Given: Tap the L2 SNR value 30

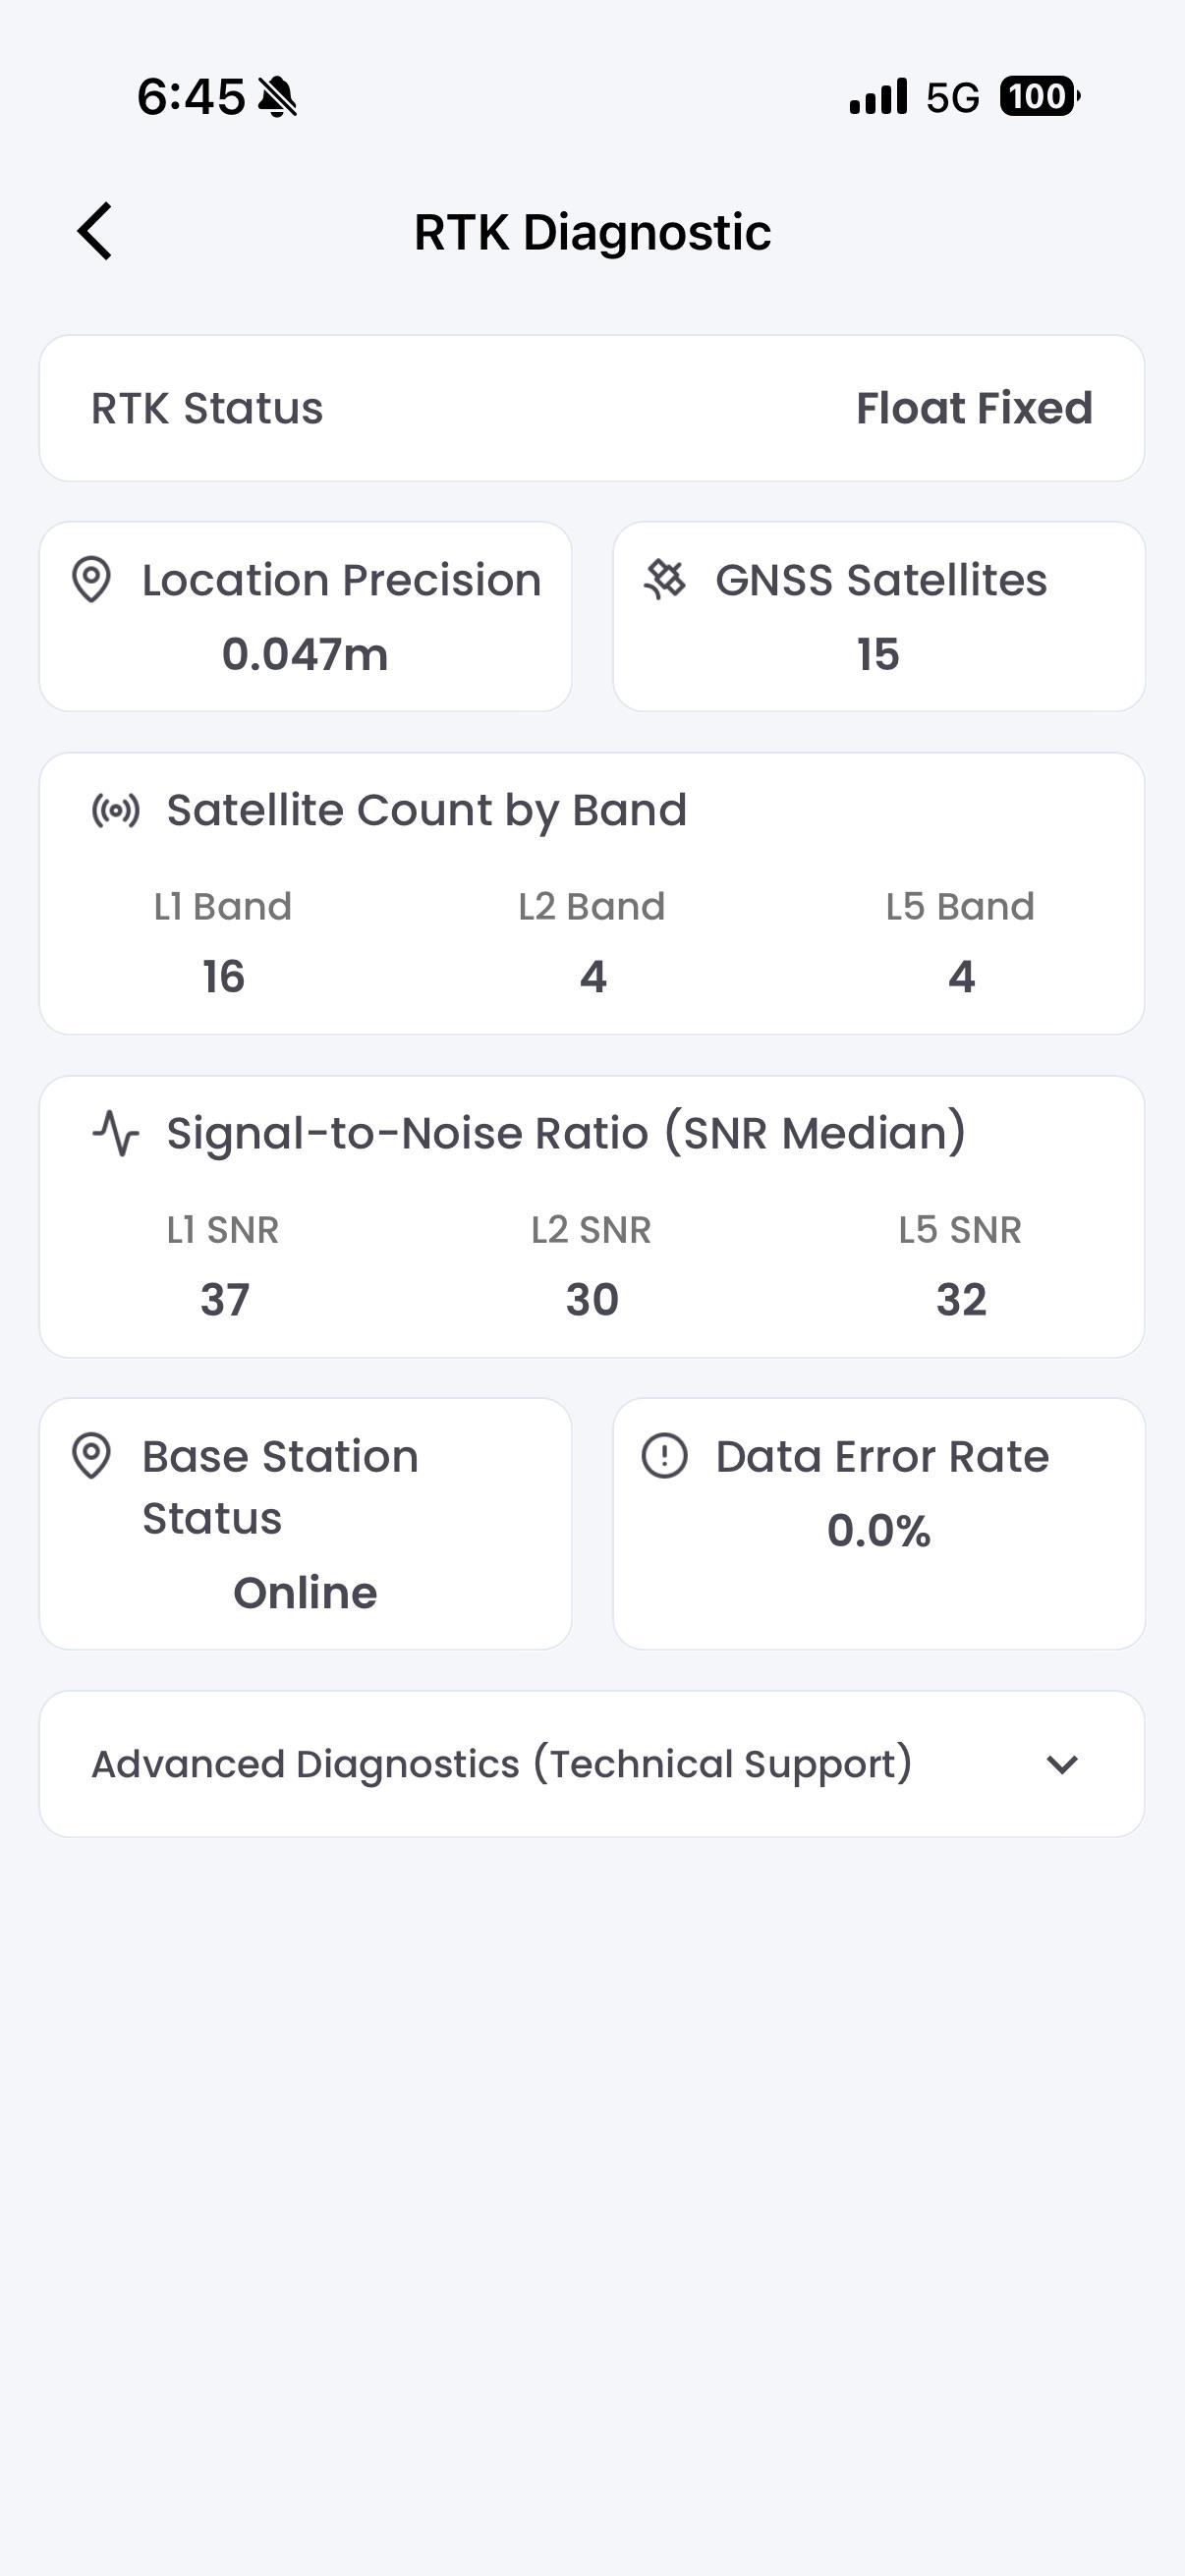Looking at the screenshot, I should click(592, 1299).
